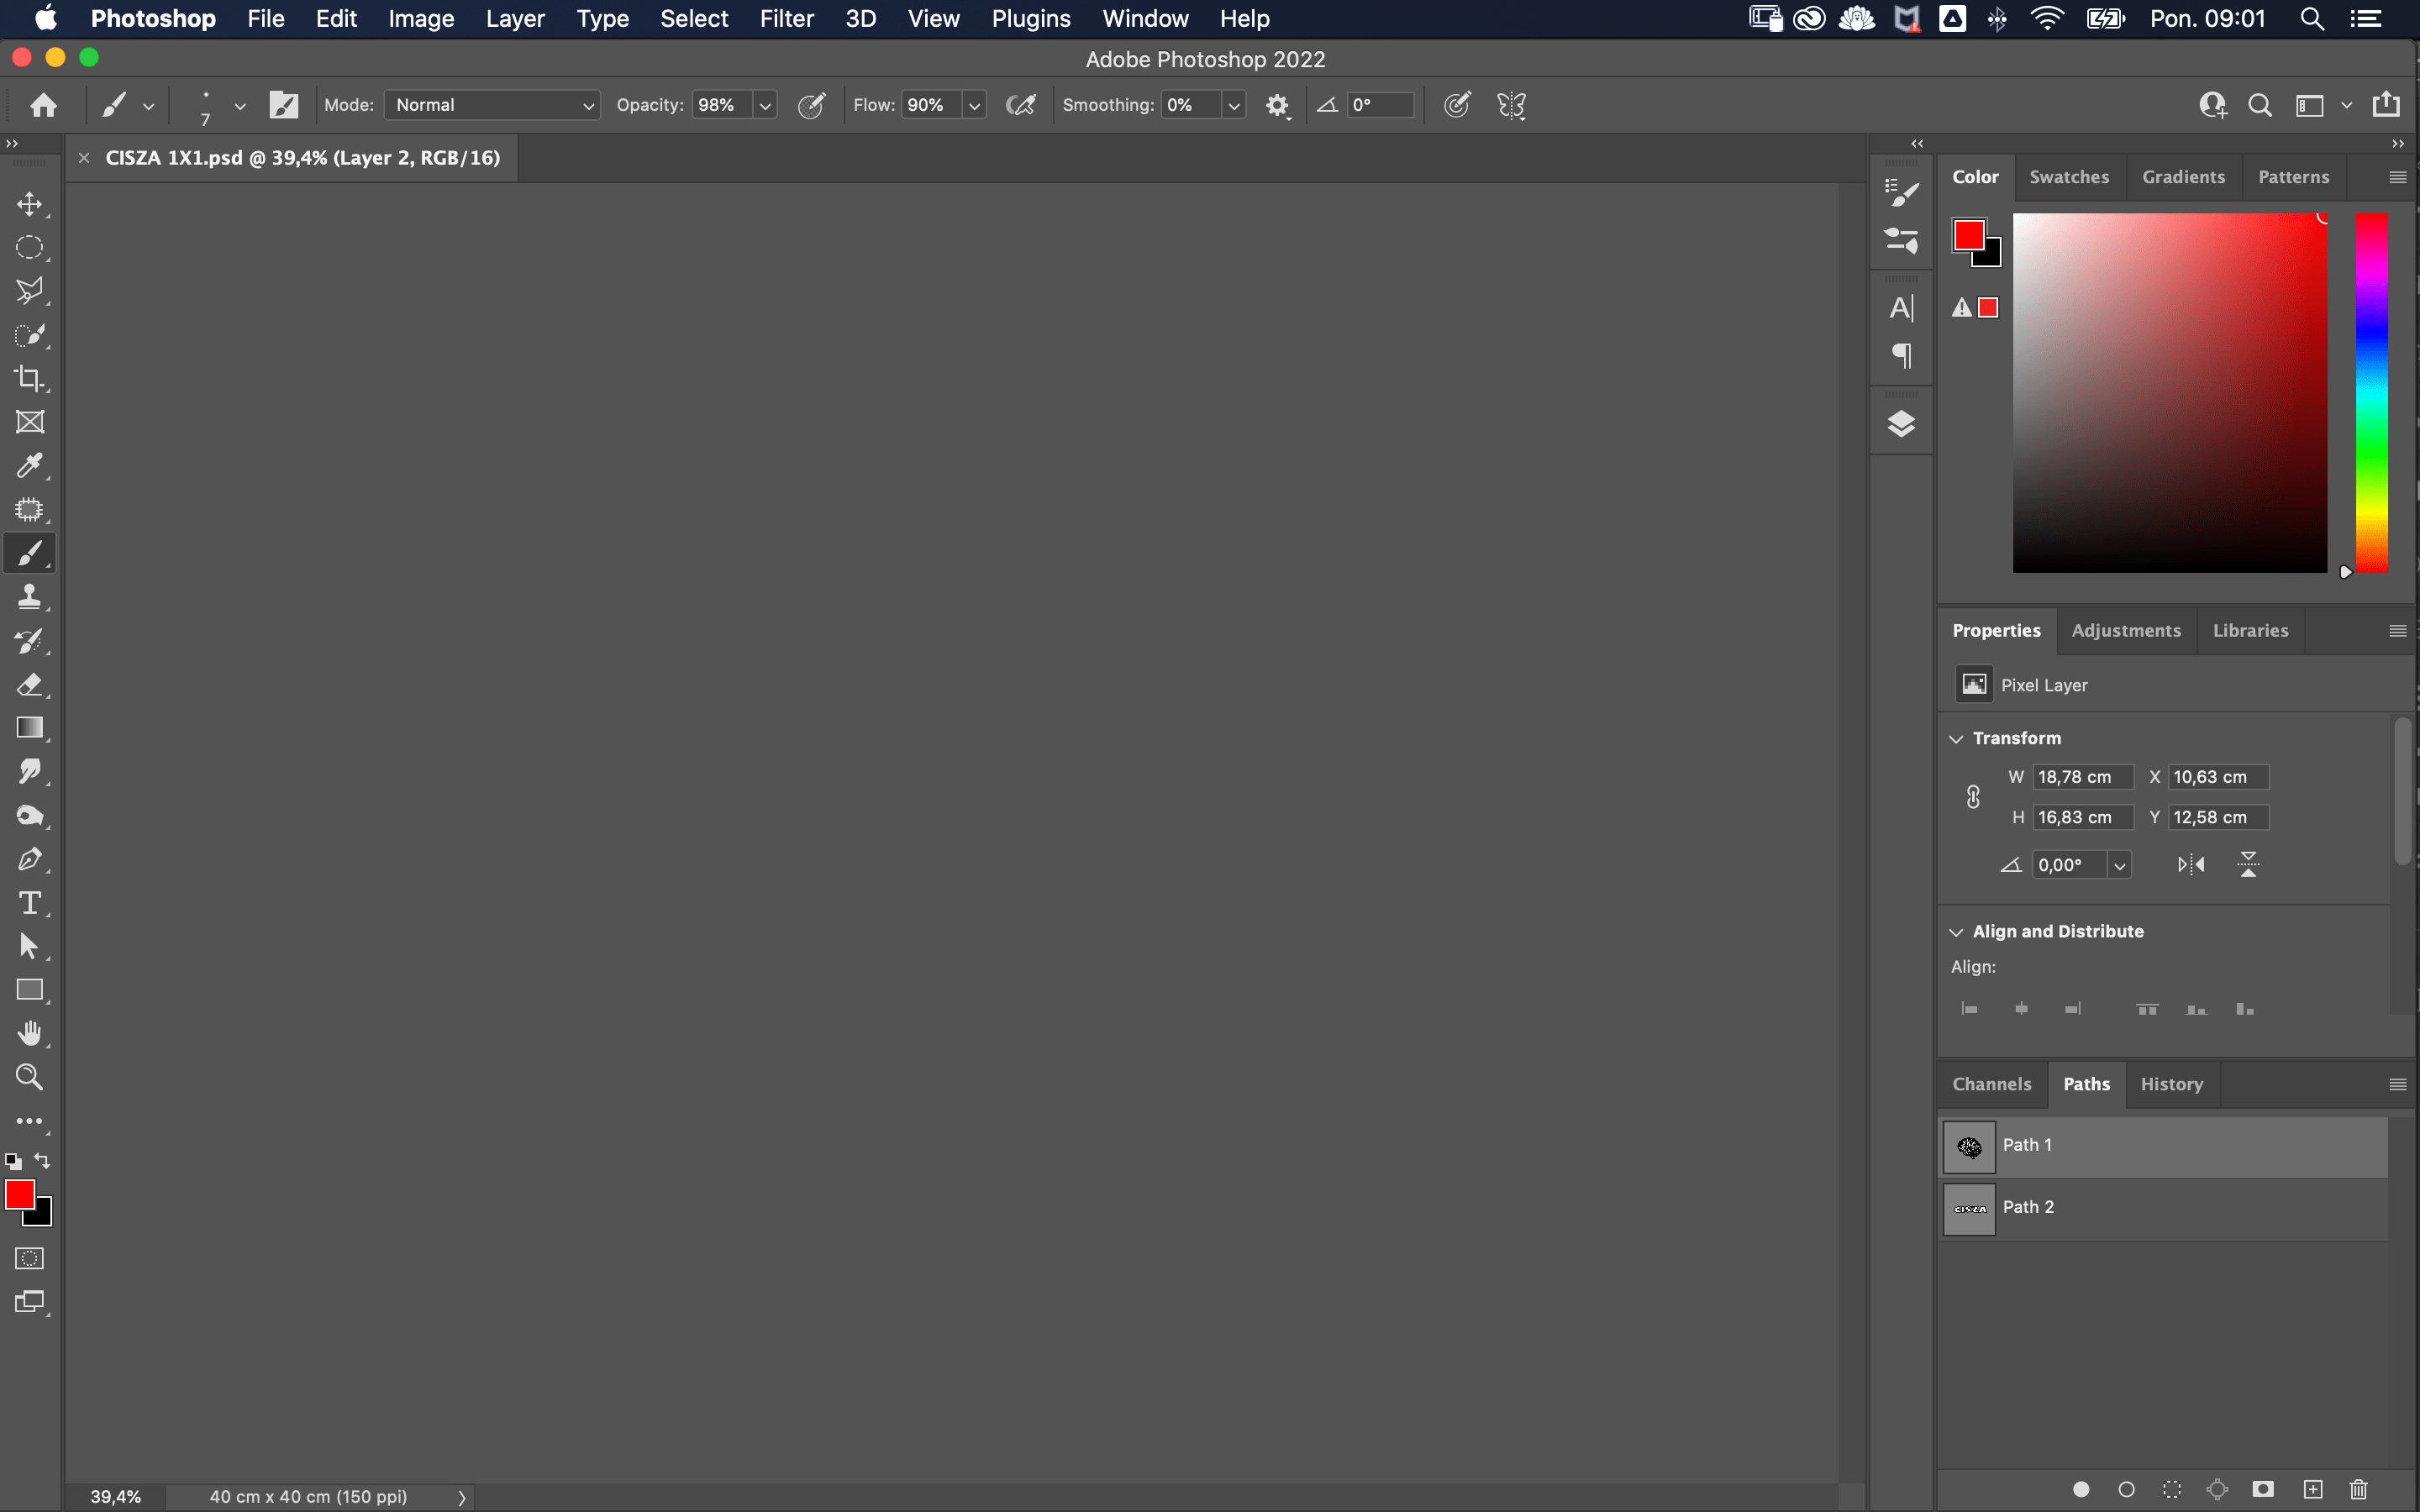Select the Horizontal Type tool
The height and width of the screenshot is (1512, 2420).
29,903
